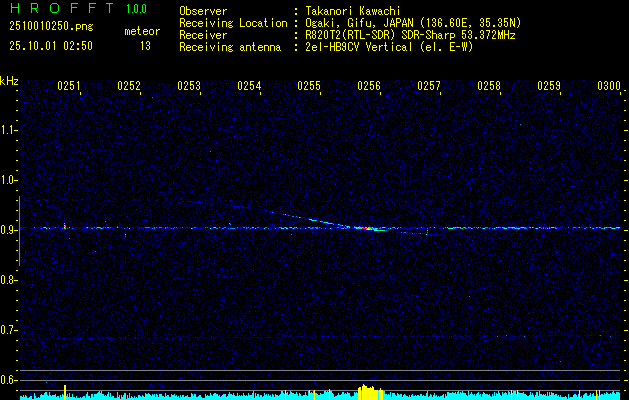Screen dimensions: 629x400
Task: Click the 1.1 frequency axis label
Action: 9,129
